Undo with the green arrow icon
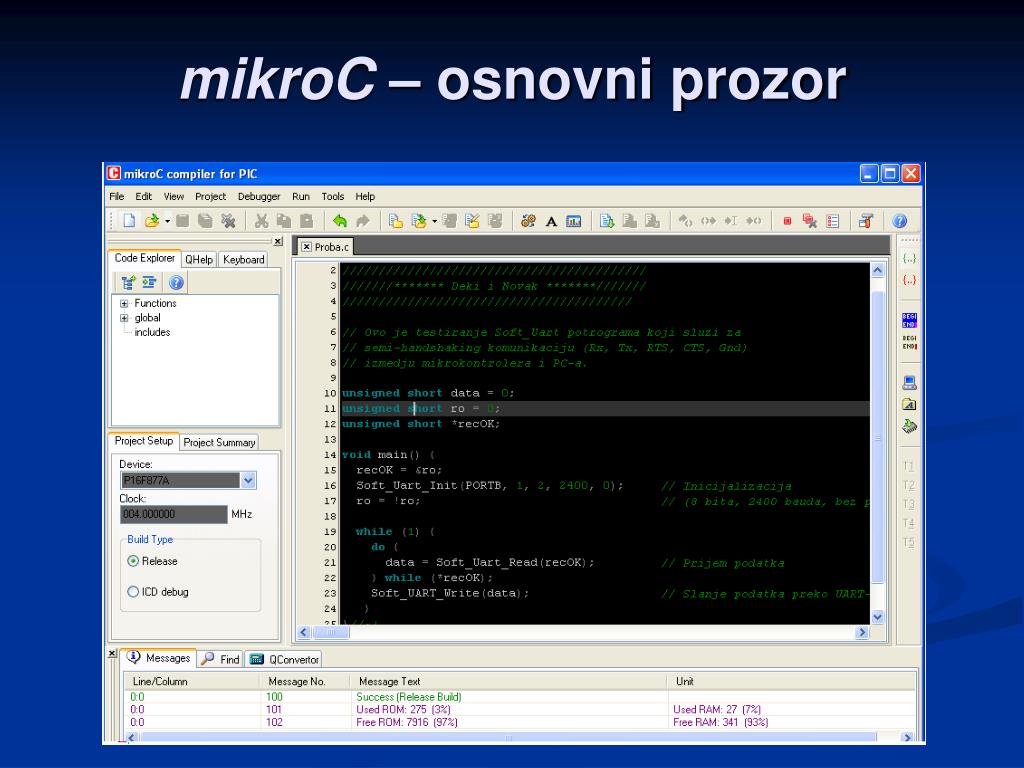The height and width of the screenshot is (768, 1024). pos(340,221)
